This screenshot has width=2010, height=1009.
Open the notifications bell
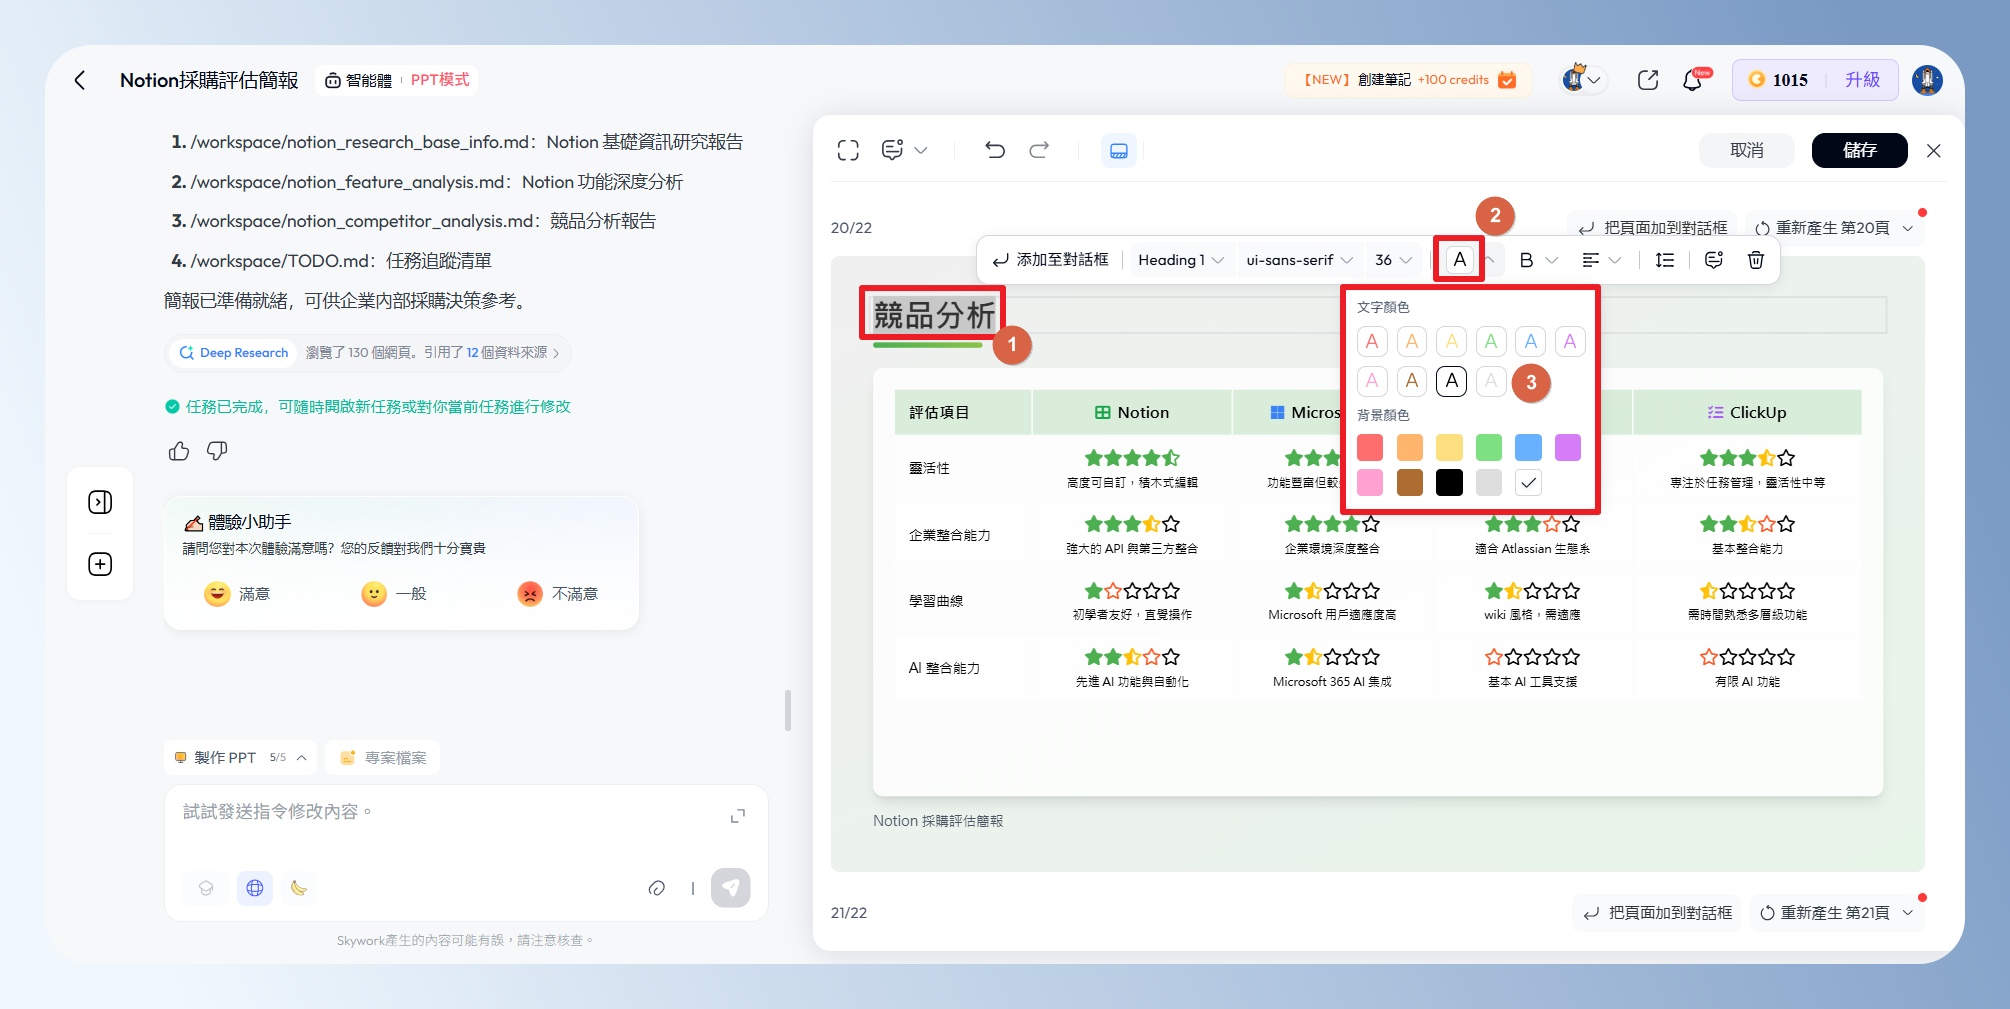(1692, 80)
